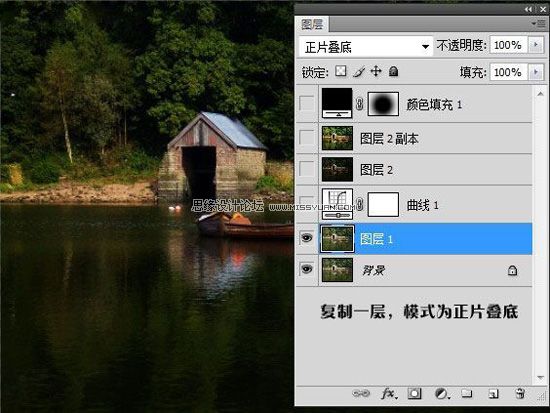This screenshot has width=550, height=413.
Task: Click the white mask thumbnail of 曲线 1
Action: 383,204
